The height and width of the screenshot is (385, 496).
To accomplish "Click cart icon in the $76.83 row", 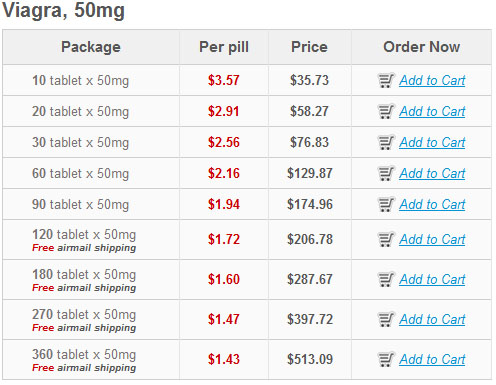I will tap(386, 142).
